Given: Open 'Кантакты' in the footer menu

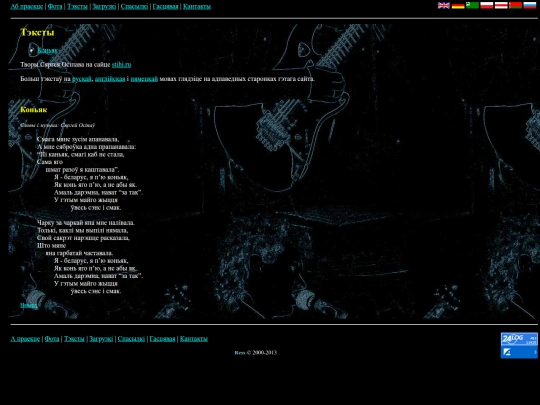Looking at the screenshot, I should [x=194, y=339].
